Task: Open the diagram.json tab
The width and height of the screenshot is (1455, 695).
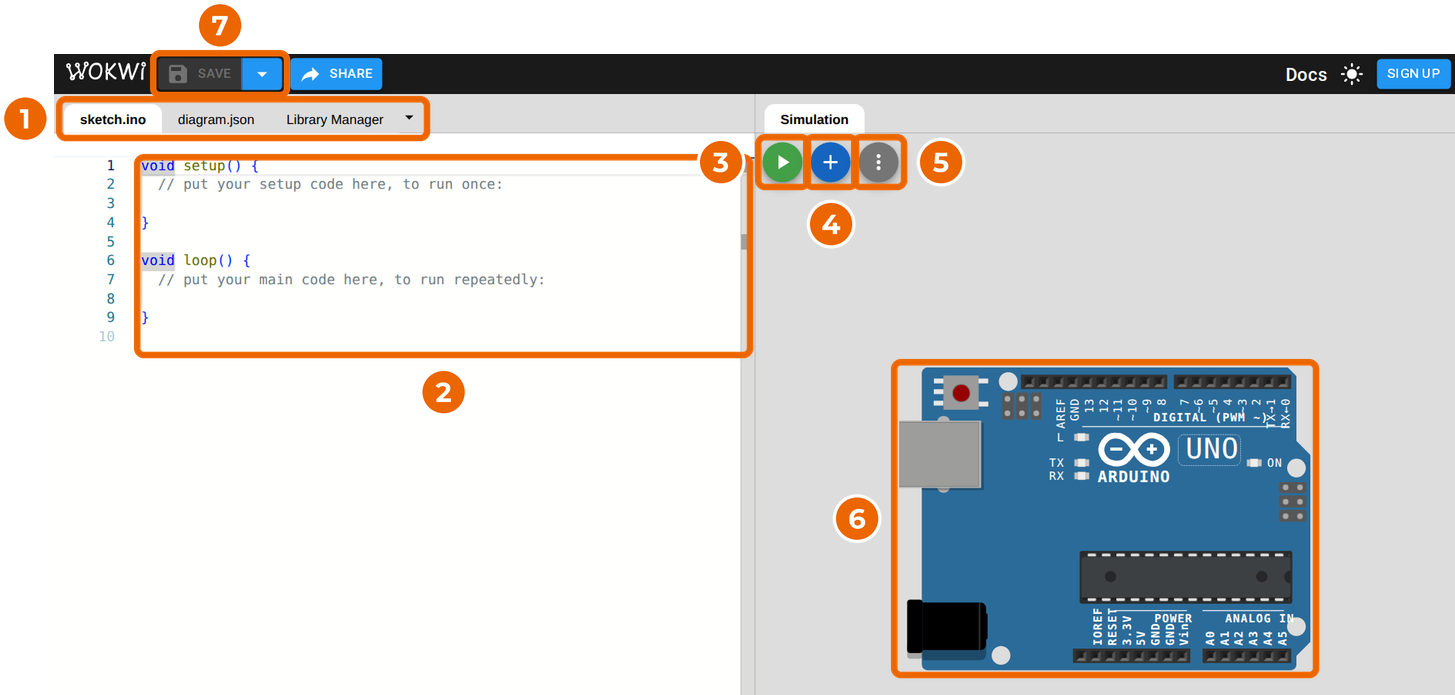Action: pos(216,119)
